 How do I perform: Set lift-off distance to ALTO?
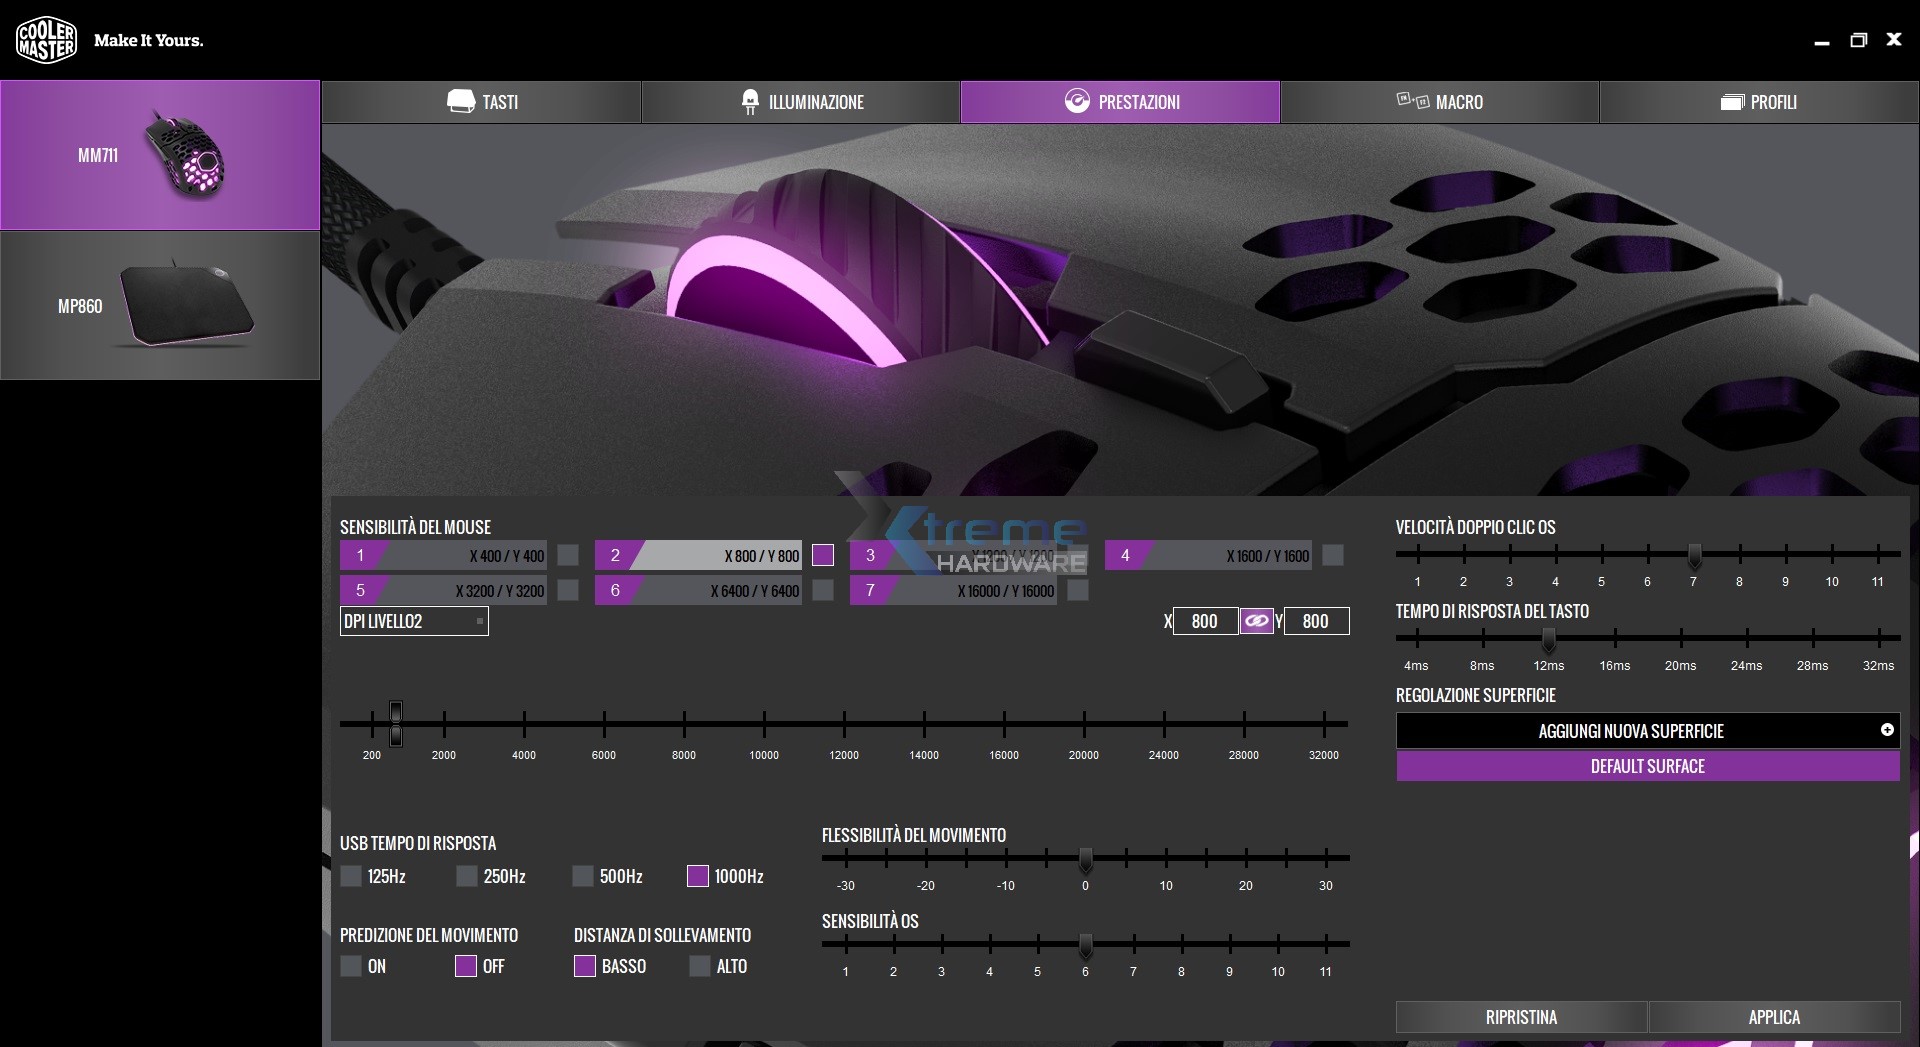click(698, 966)
